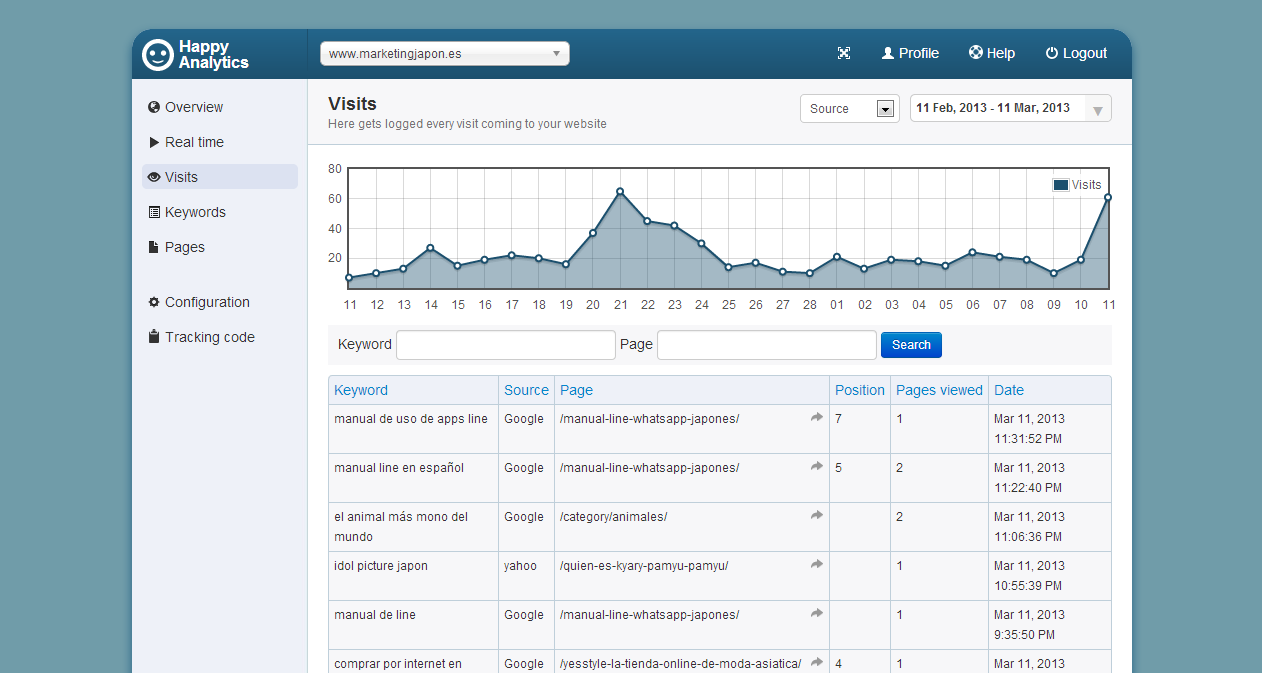Open the Help section
The height and width of the screenshot is (673, 1262).
click(x=991, y=54)
